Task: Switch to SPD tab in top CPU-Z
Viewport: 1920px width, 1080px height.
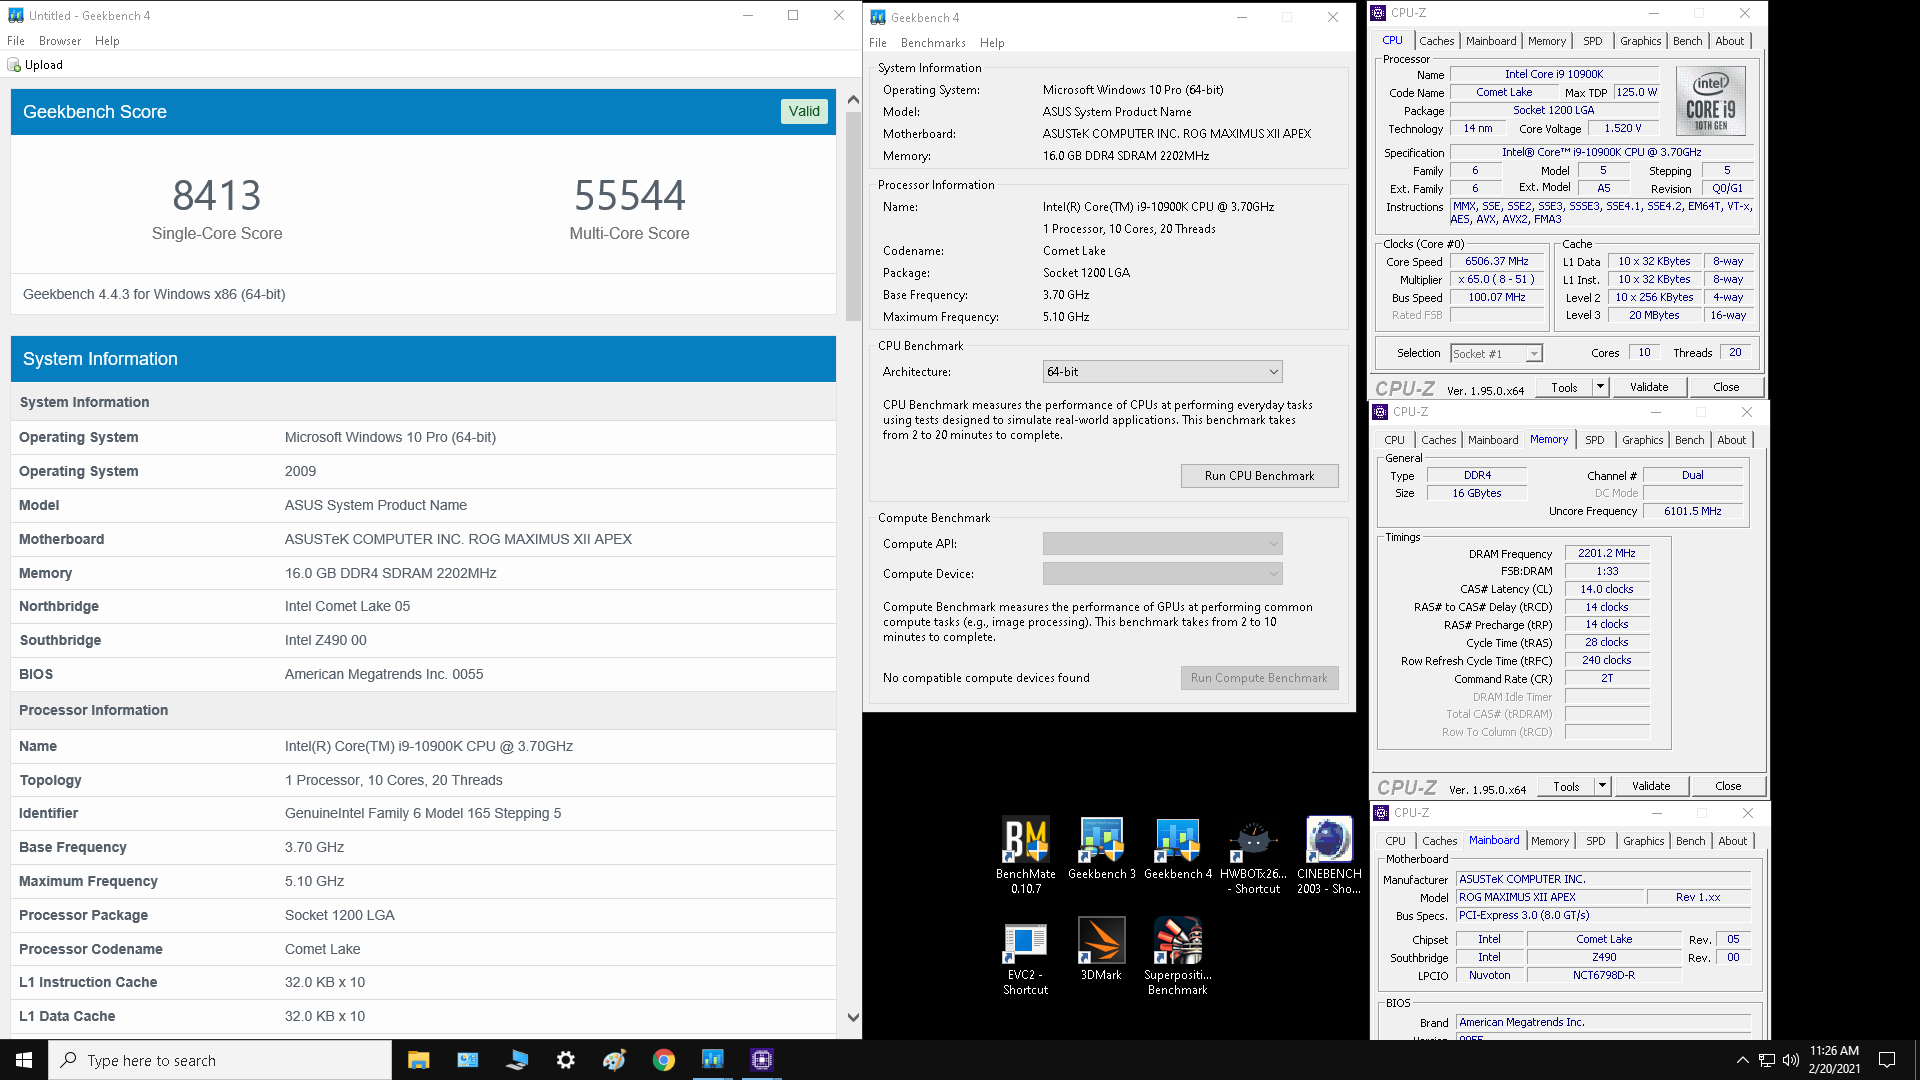Action: (x=1593, y=41)
